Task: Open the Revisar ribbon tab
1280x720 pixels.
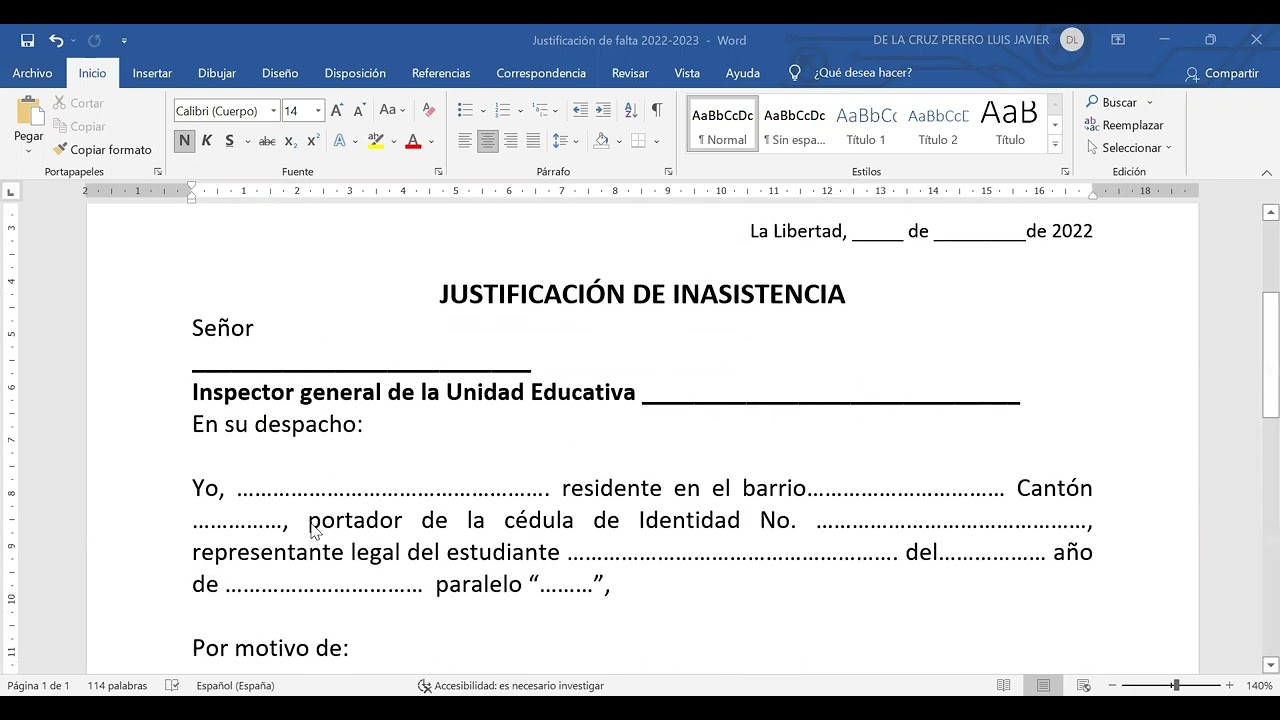Action: pos(630,73)
